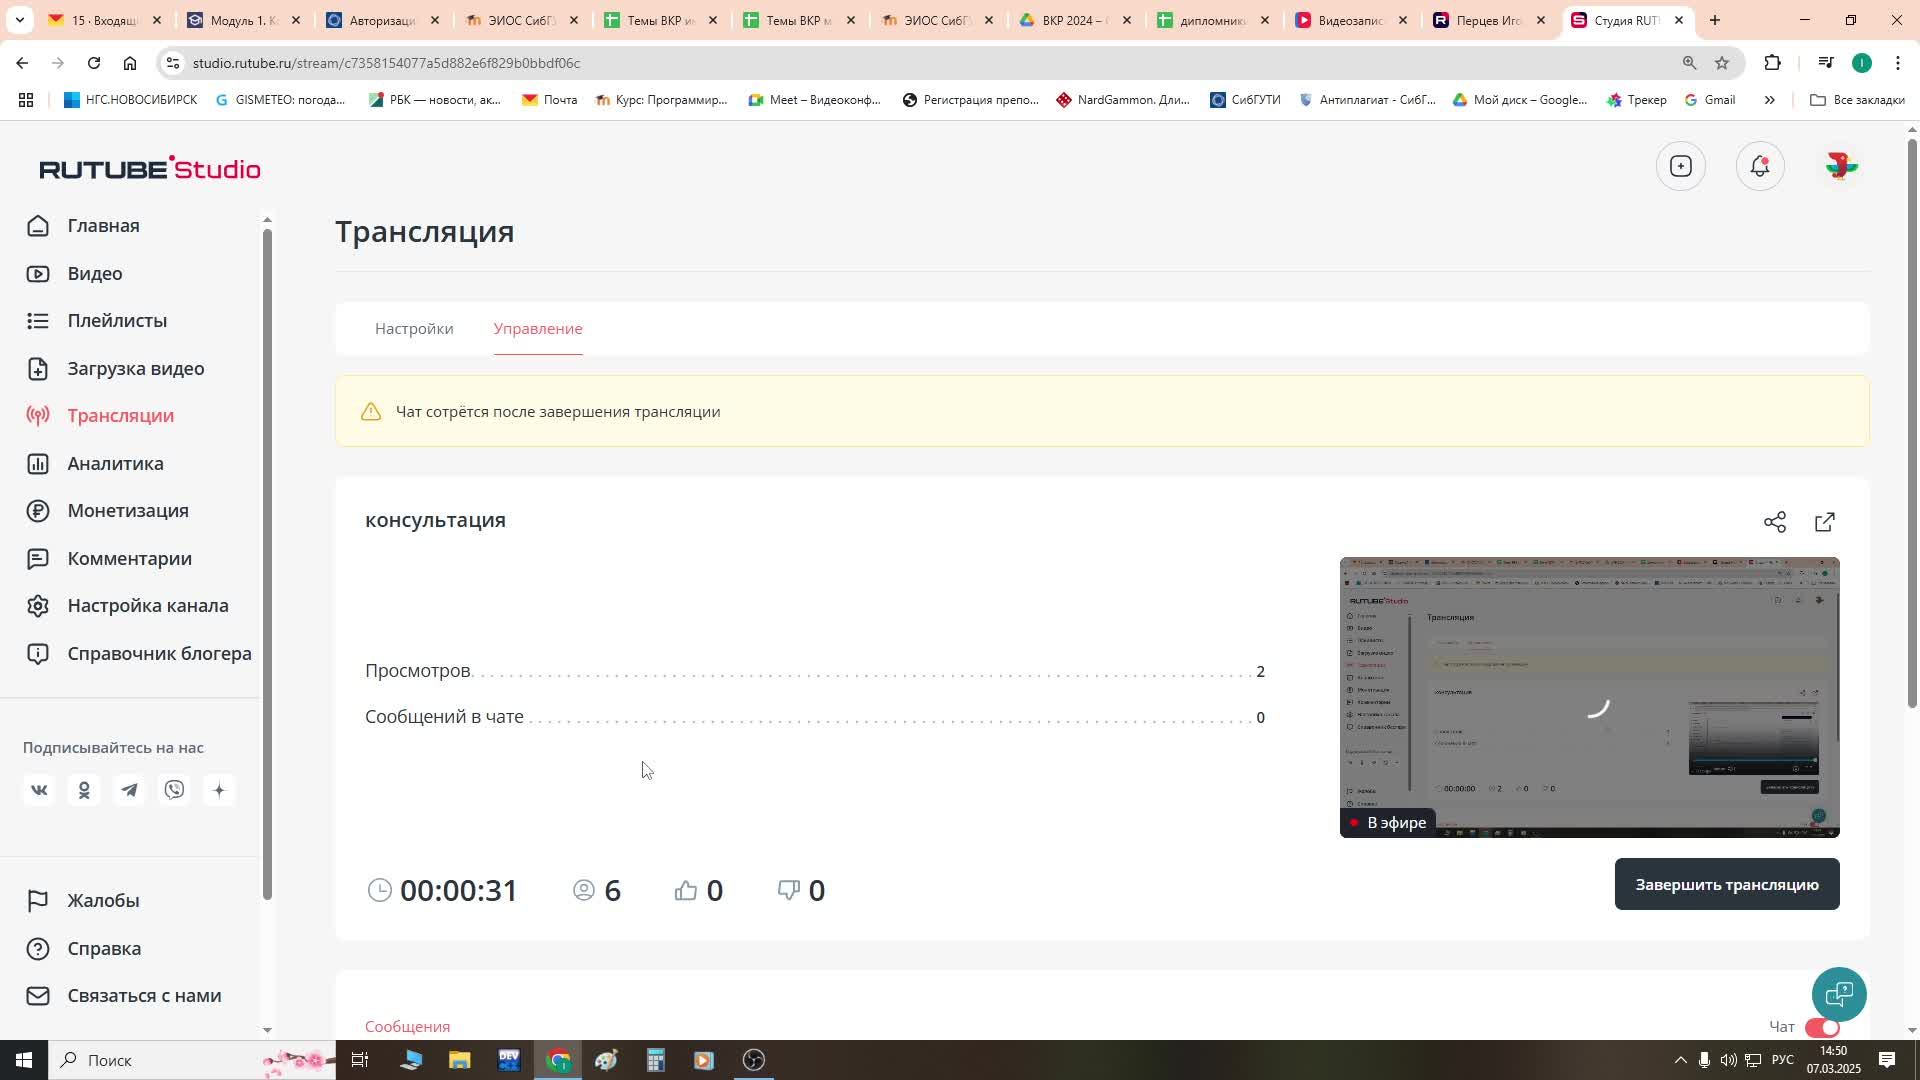
Task: Open the Сообщения link
Action: [x=407, y=1026]
